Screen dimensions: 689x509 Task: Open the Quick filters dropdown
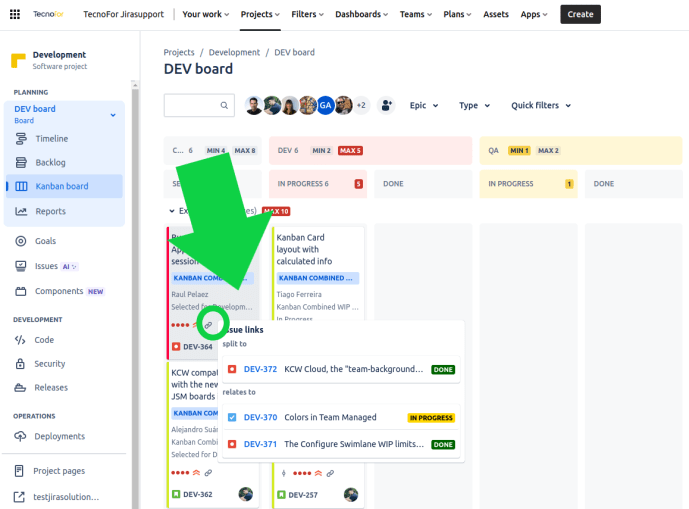pos(540,105)
